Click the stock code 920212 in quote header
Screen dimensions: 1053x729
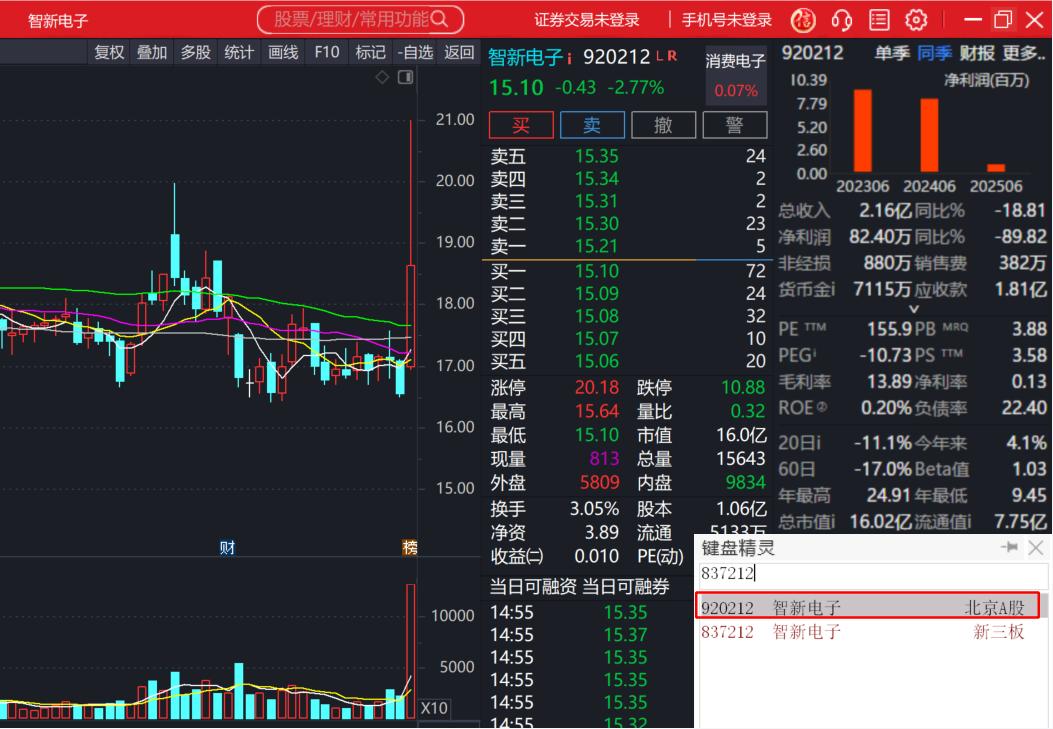616,58
